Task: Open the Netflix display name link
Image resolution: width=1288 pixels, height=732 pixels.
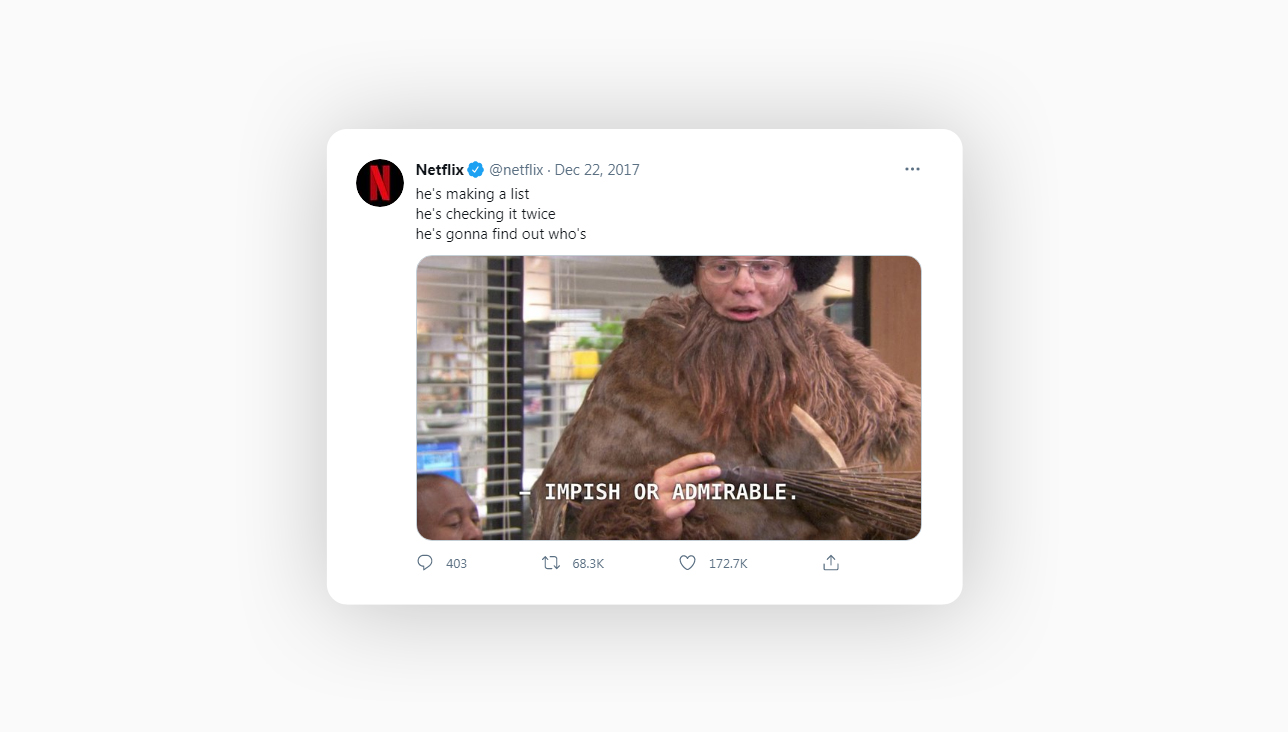Action: point(440,170)
